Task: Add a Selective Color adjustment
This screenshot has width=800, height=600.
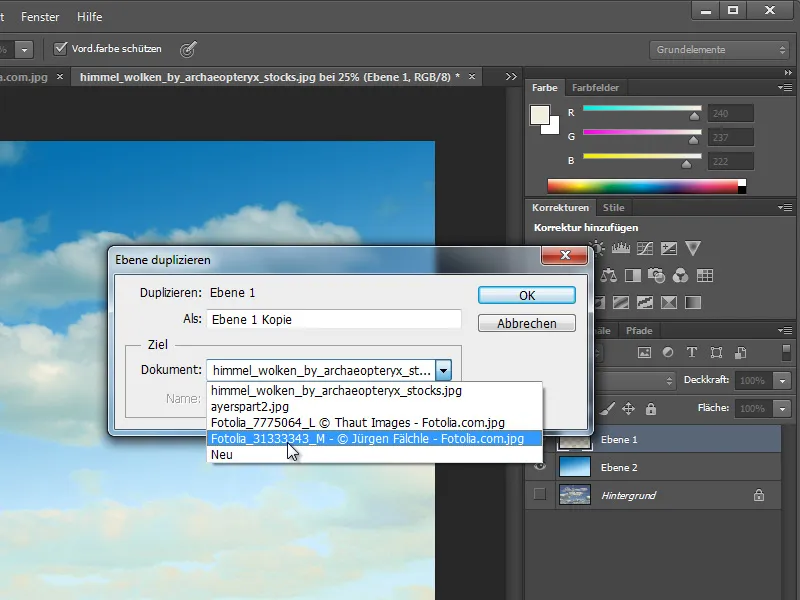Action: tap(669, 303)
